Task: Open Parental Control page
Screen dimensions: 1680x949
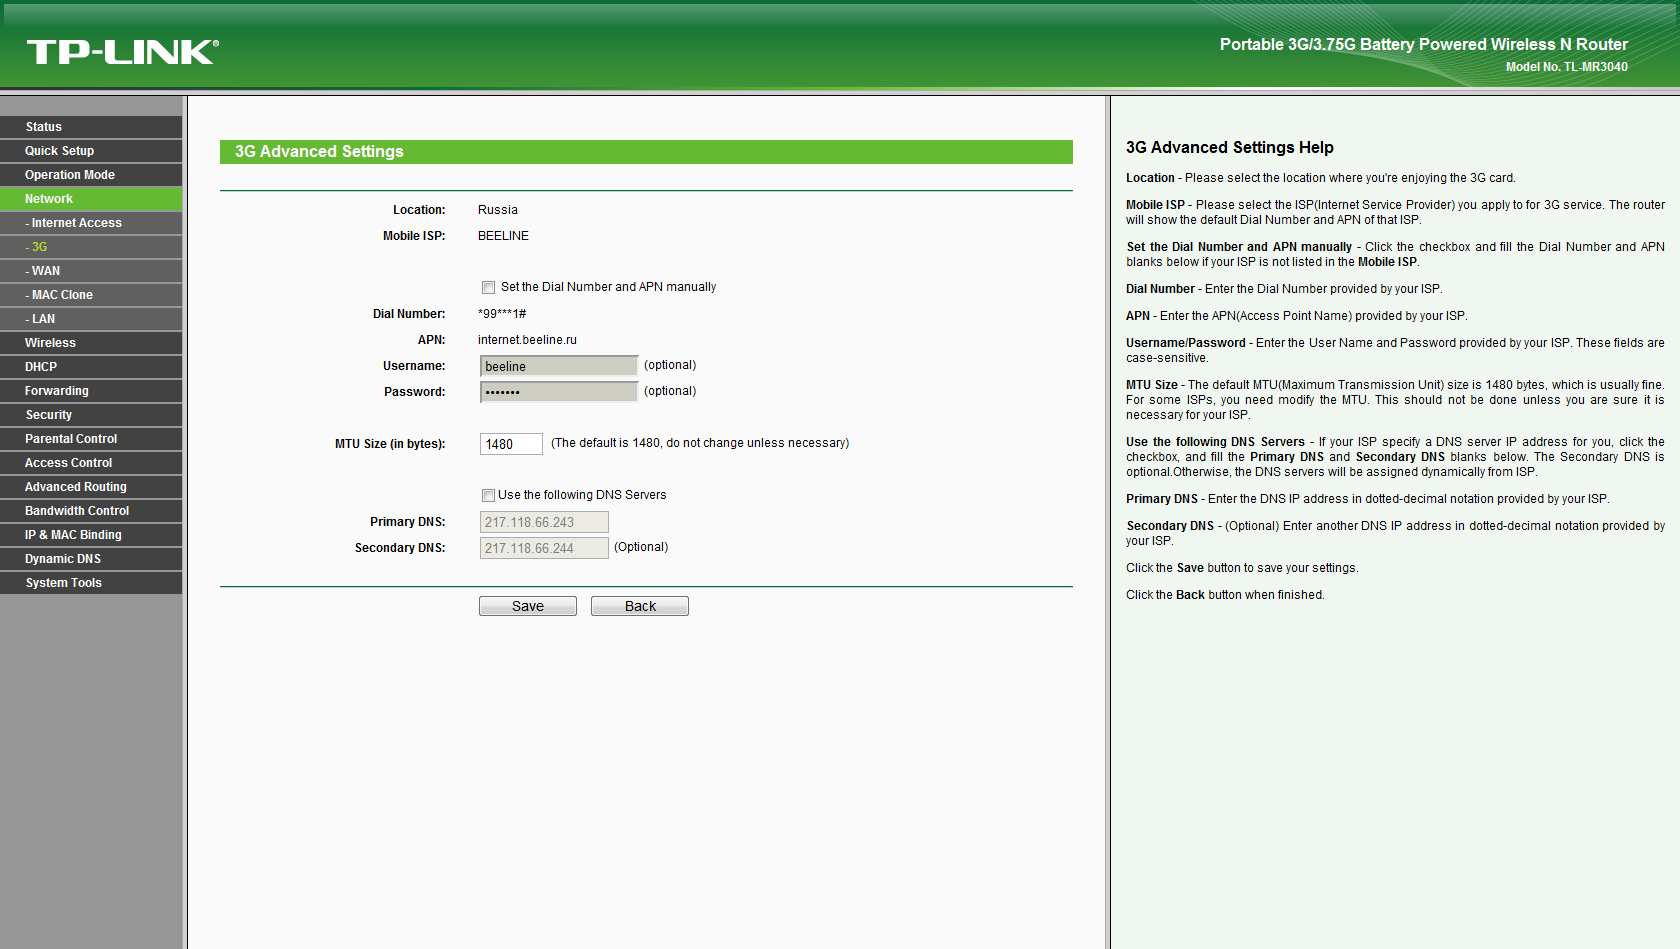Action: [x=91, y=439]
